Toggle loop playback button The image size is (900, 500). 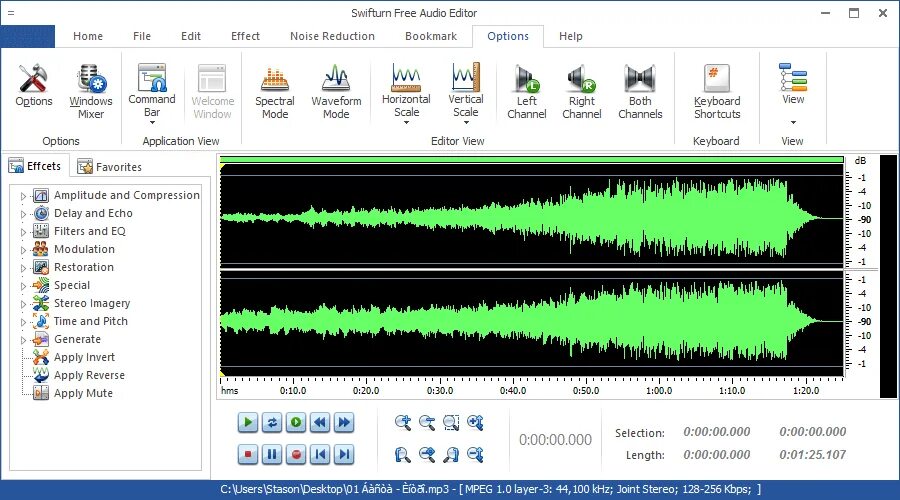[x=272, y=423]
